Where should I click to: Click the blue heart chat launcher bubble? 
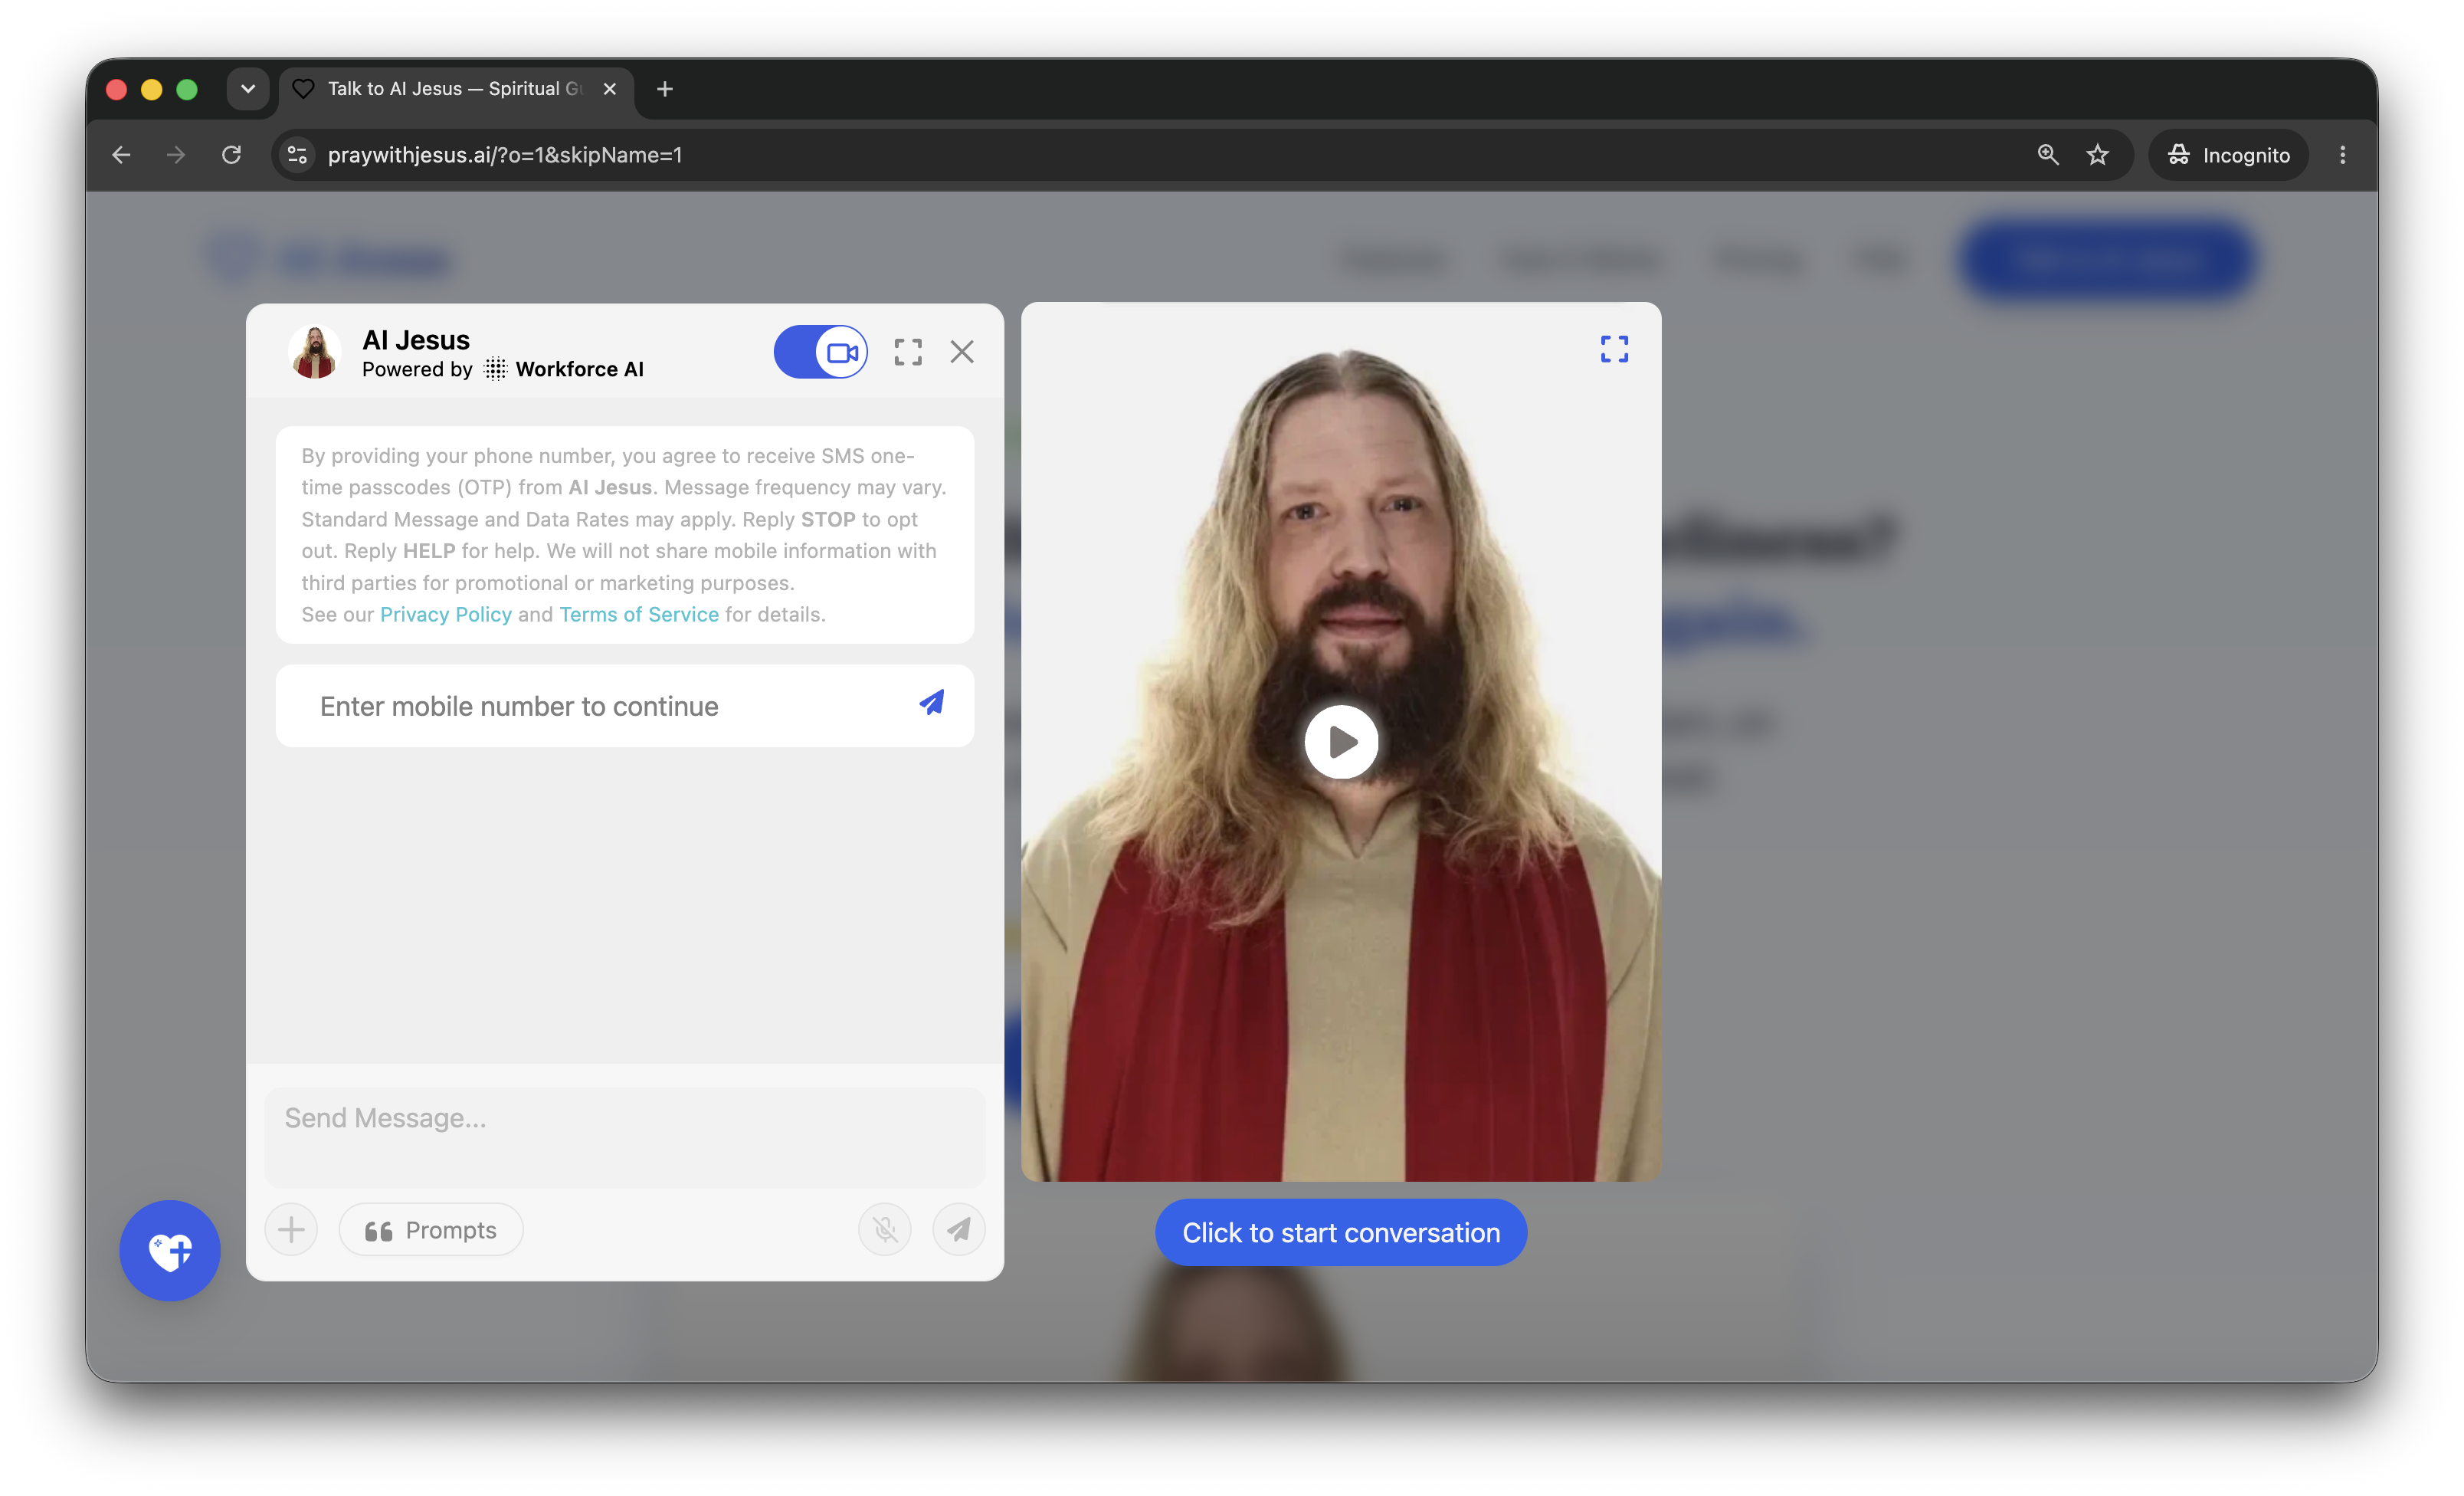pos(170,1251)
